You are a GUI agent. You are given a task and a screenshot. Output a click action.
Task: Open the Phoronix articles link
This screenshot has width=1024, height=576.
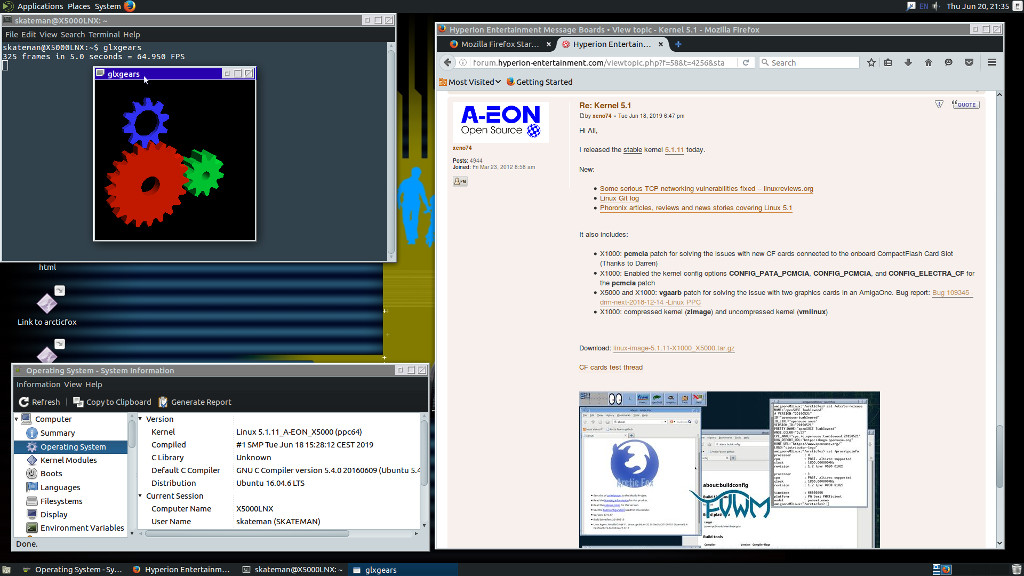coord(696,208)
